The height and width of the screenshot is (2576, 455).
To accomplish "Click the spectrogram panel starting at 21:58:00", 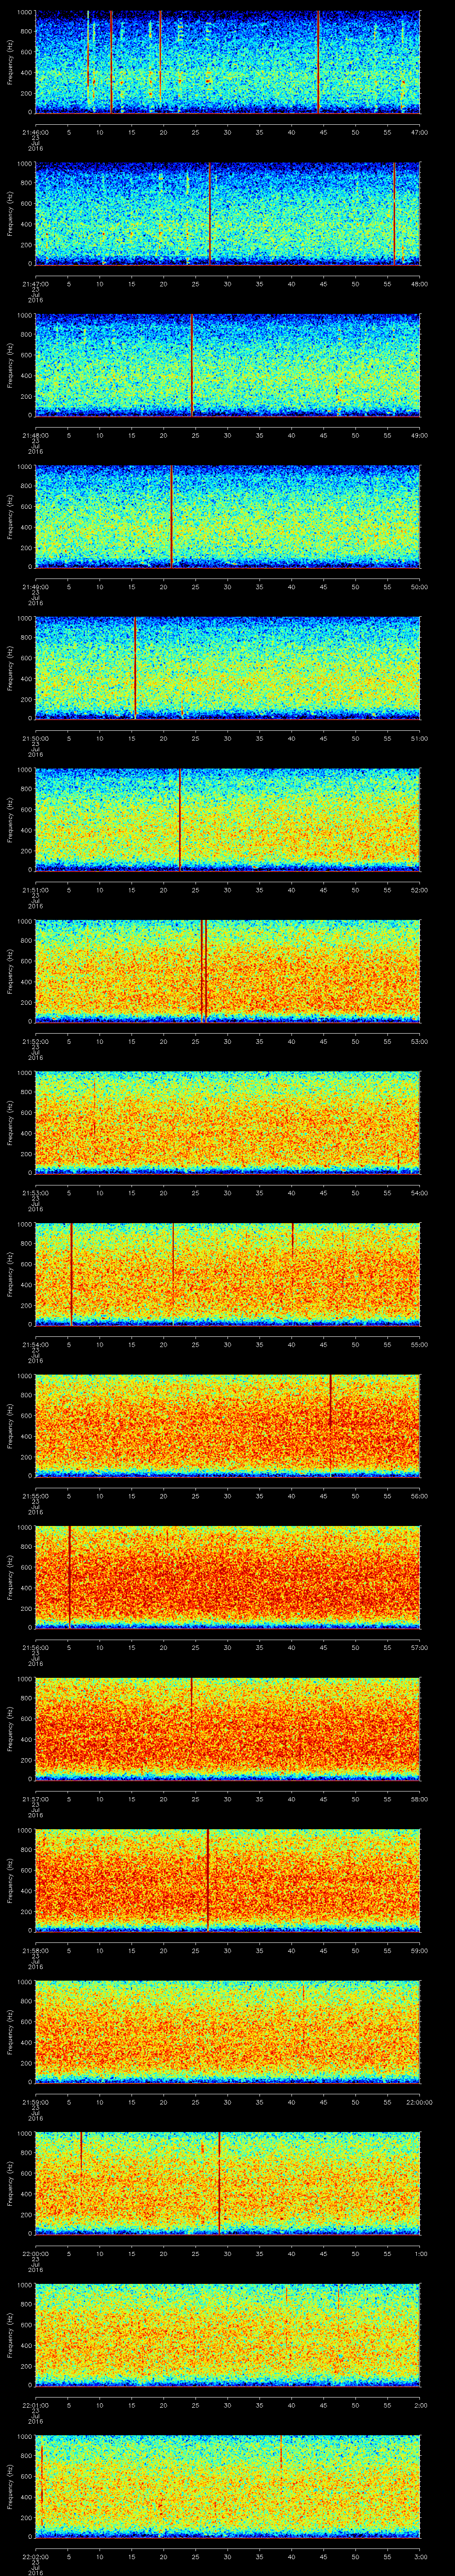I will 228,1882.
